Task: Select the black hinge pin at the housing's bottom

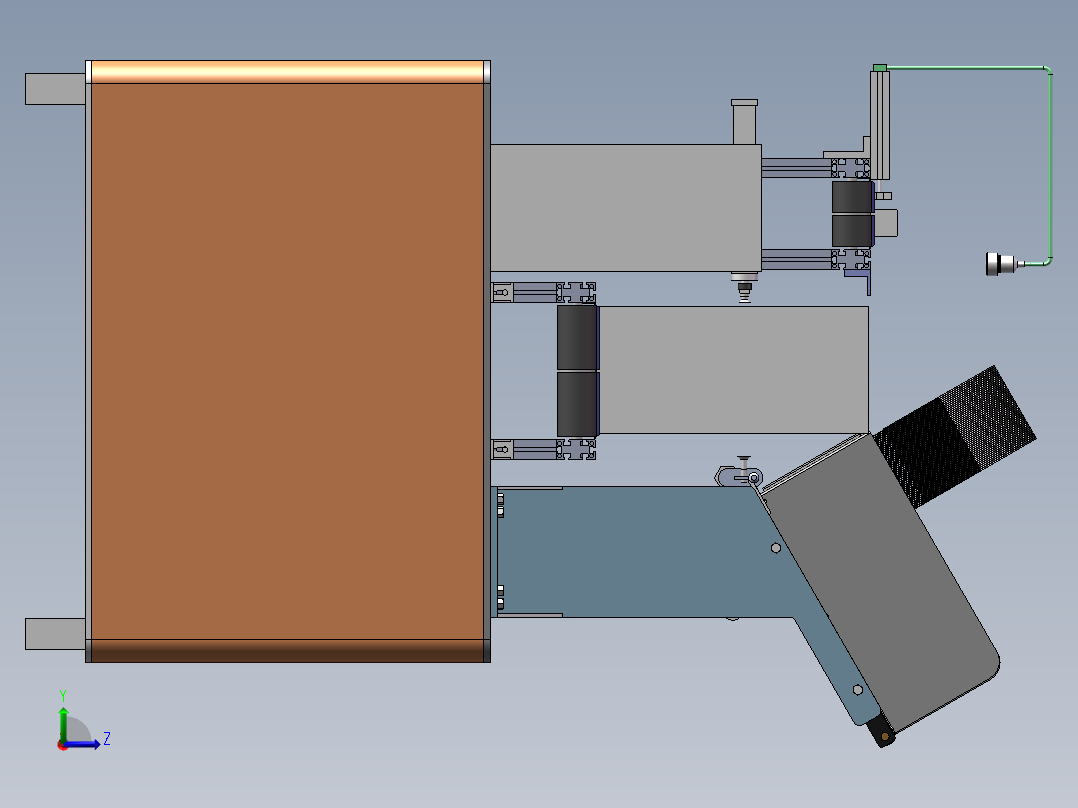Action: 881,732
